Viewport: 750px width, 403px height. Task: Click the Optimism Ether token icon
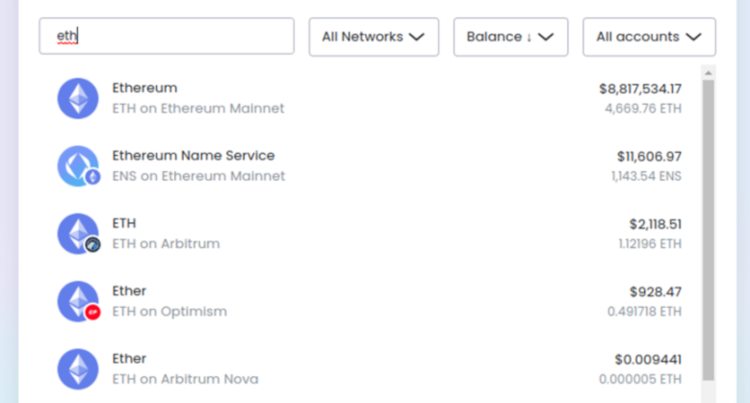(x=78, y=301)
